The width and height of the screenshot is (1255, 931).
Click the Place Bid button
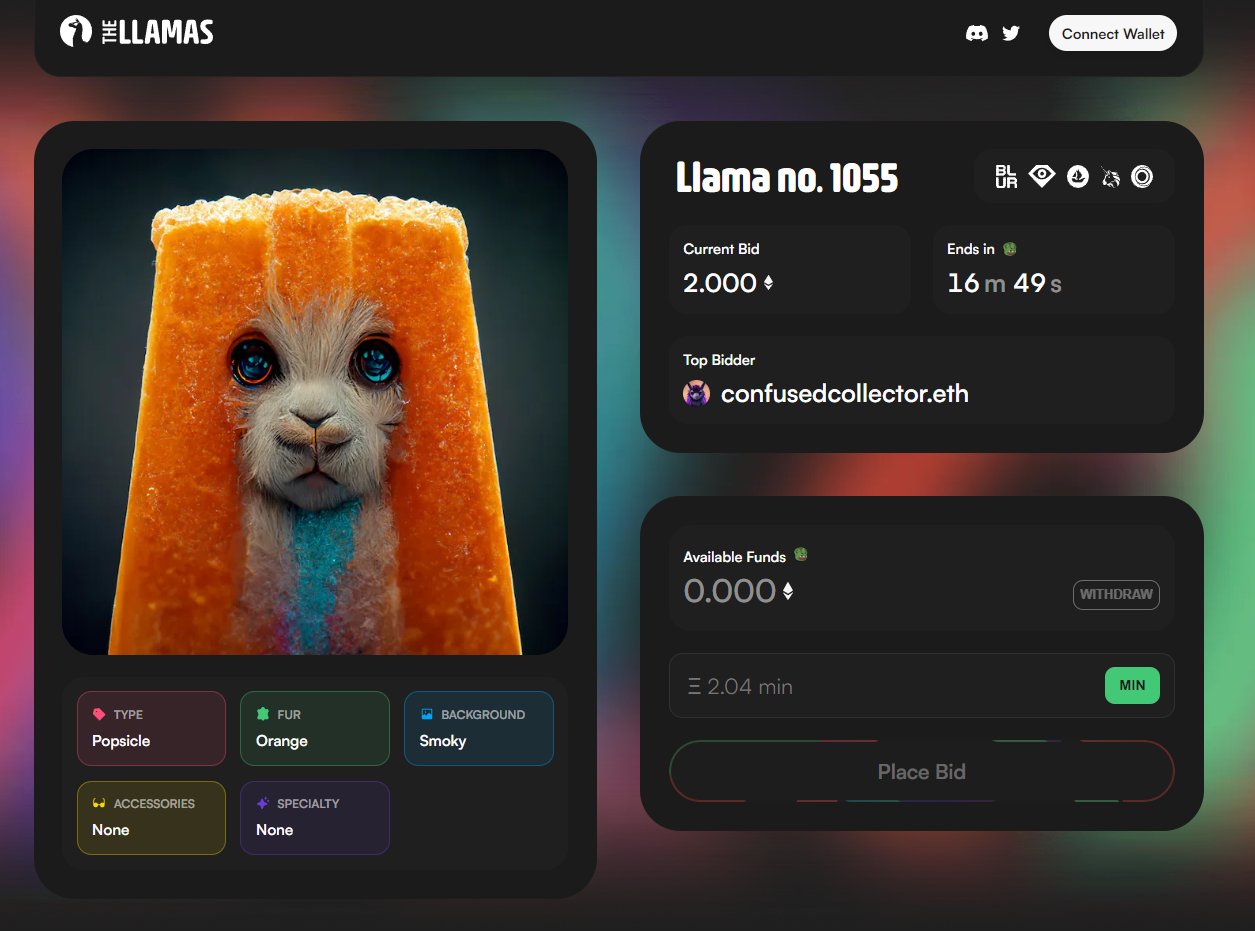tap(921, 771)
